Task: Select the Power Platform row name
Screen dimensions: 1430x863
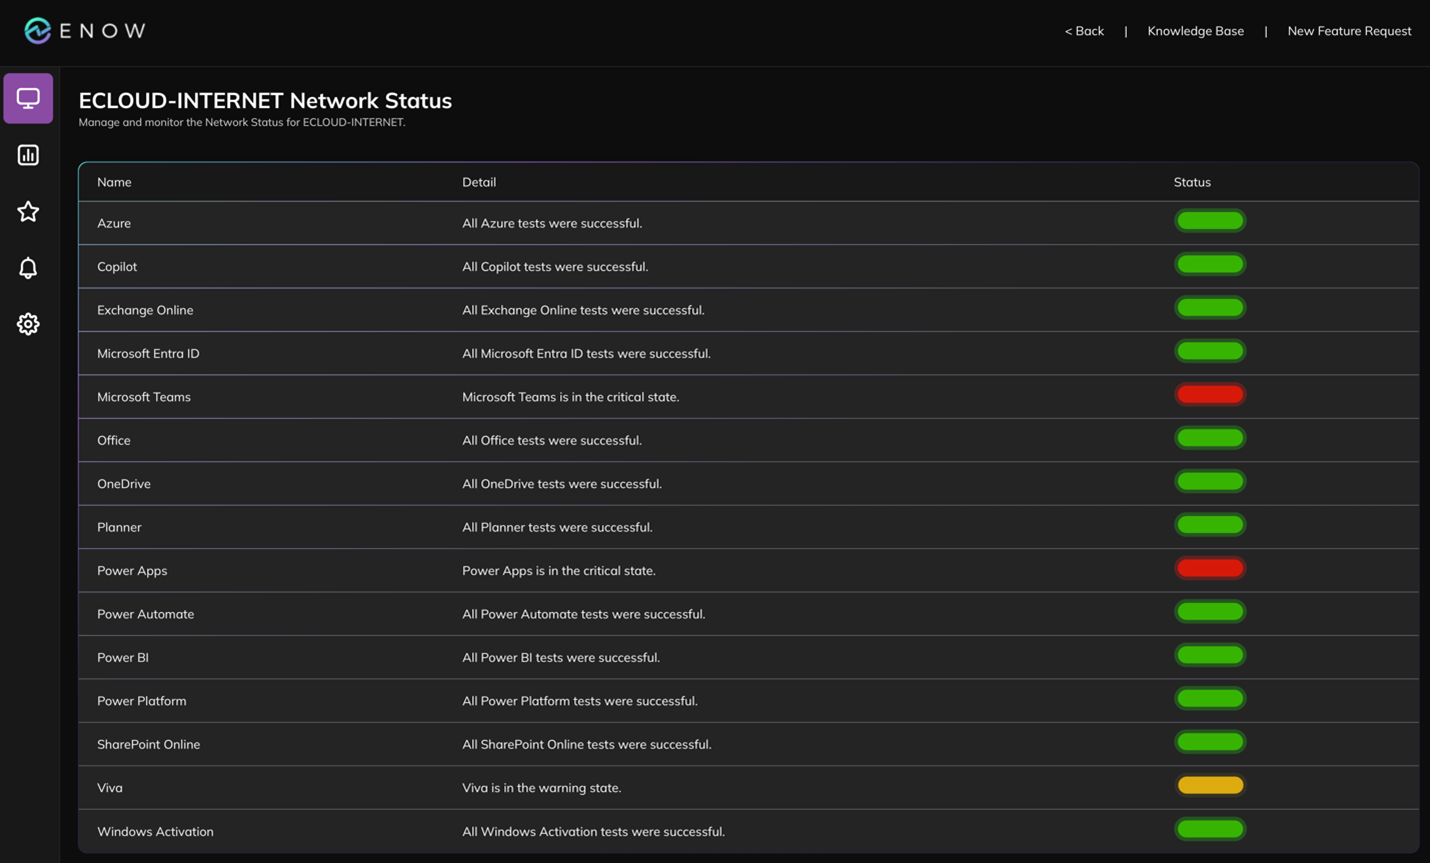Action: [x=142, y=701]
